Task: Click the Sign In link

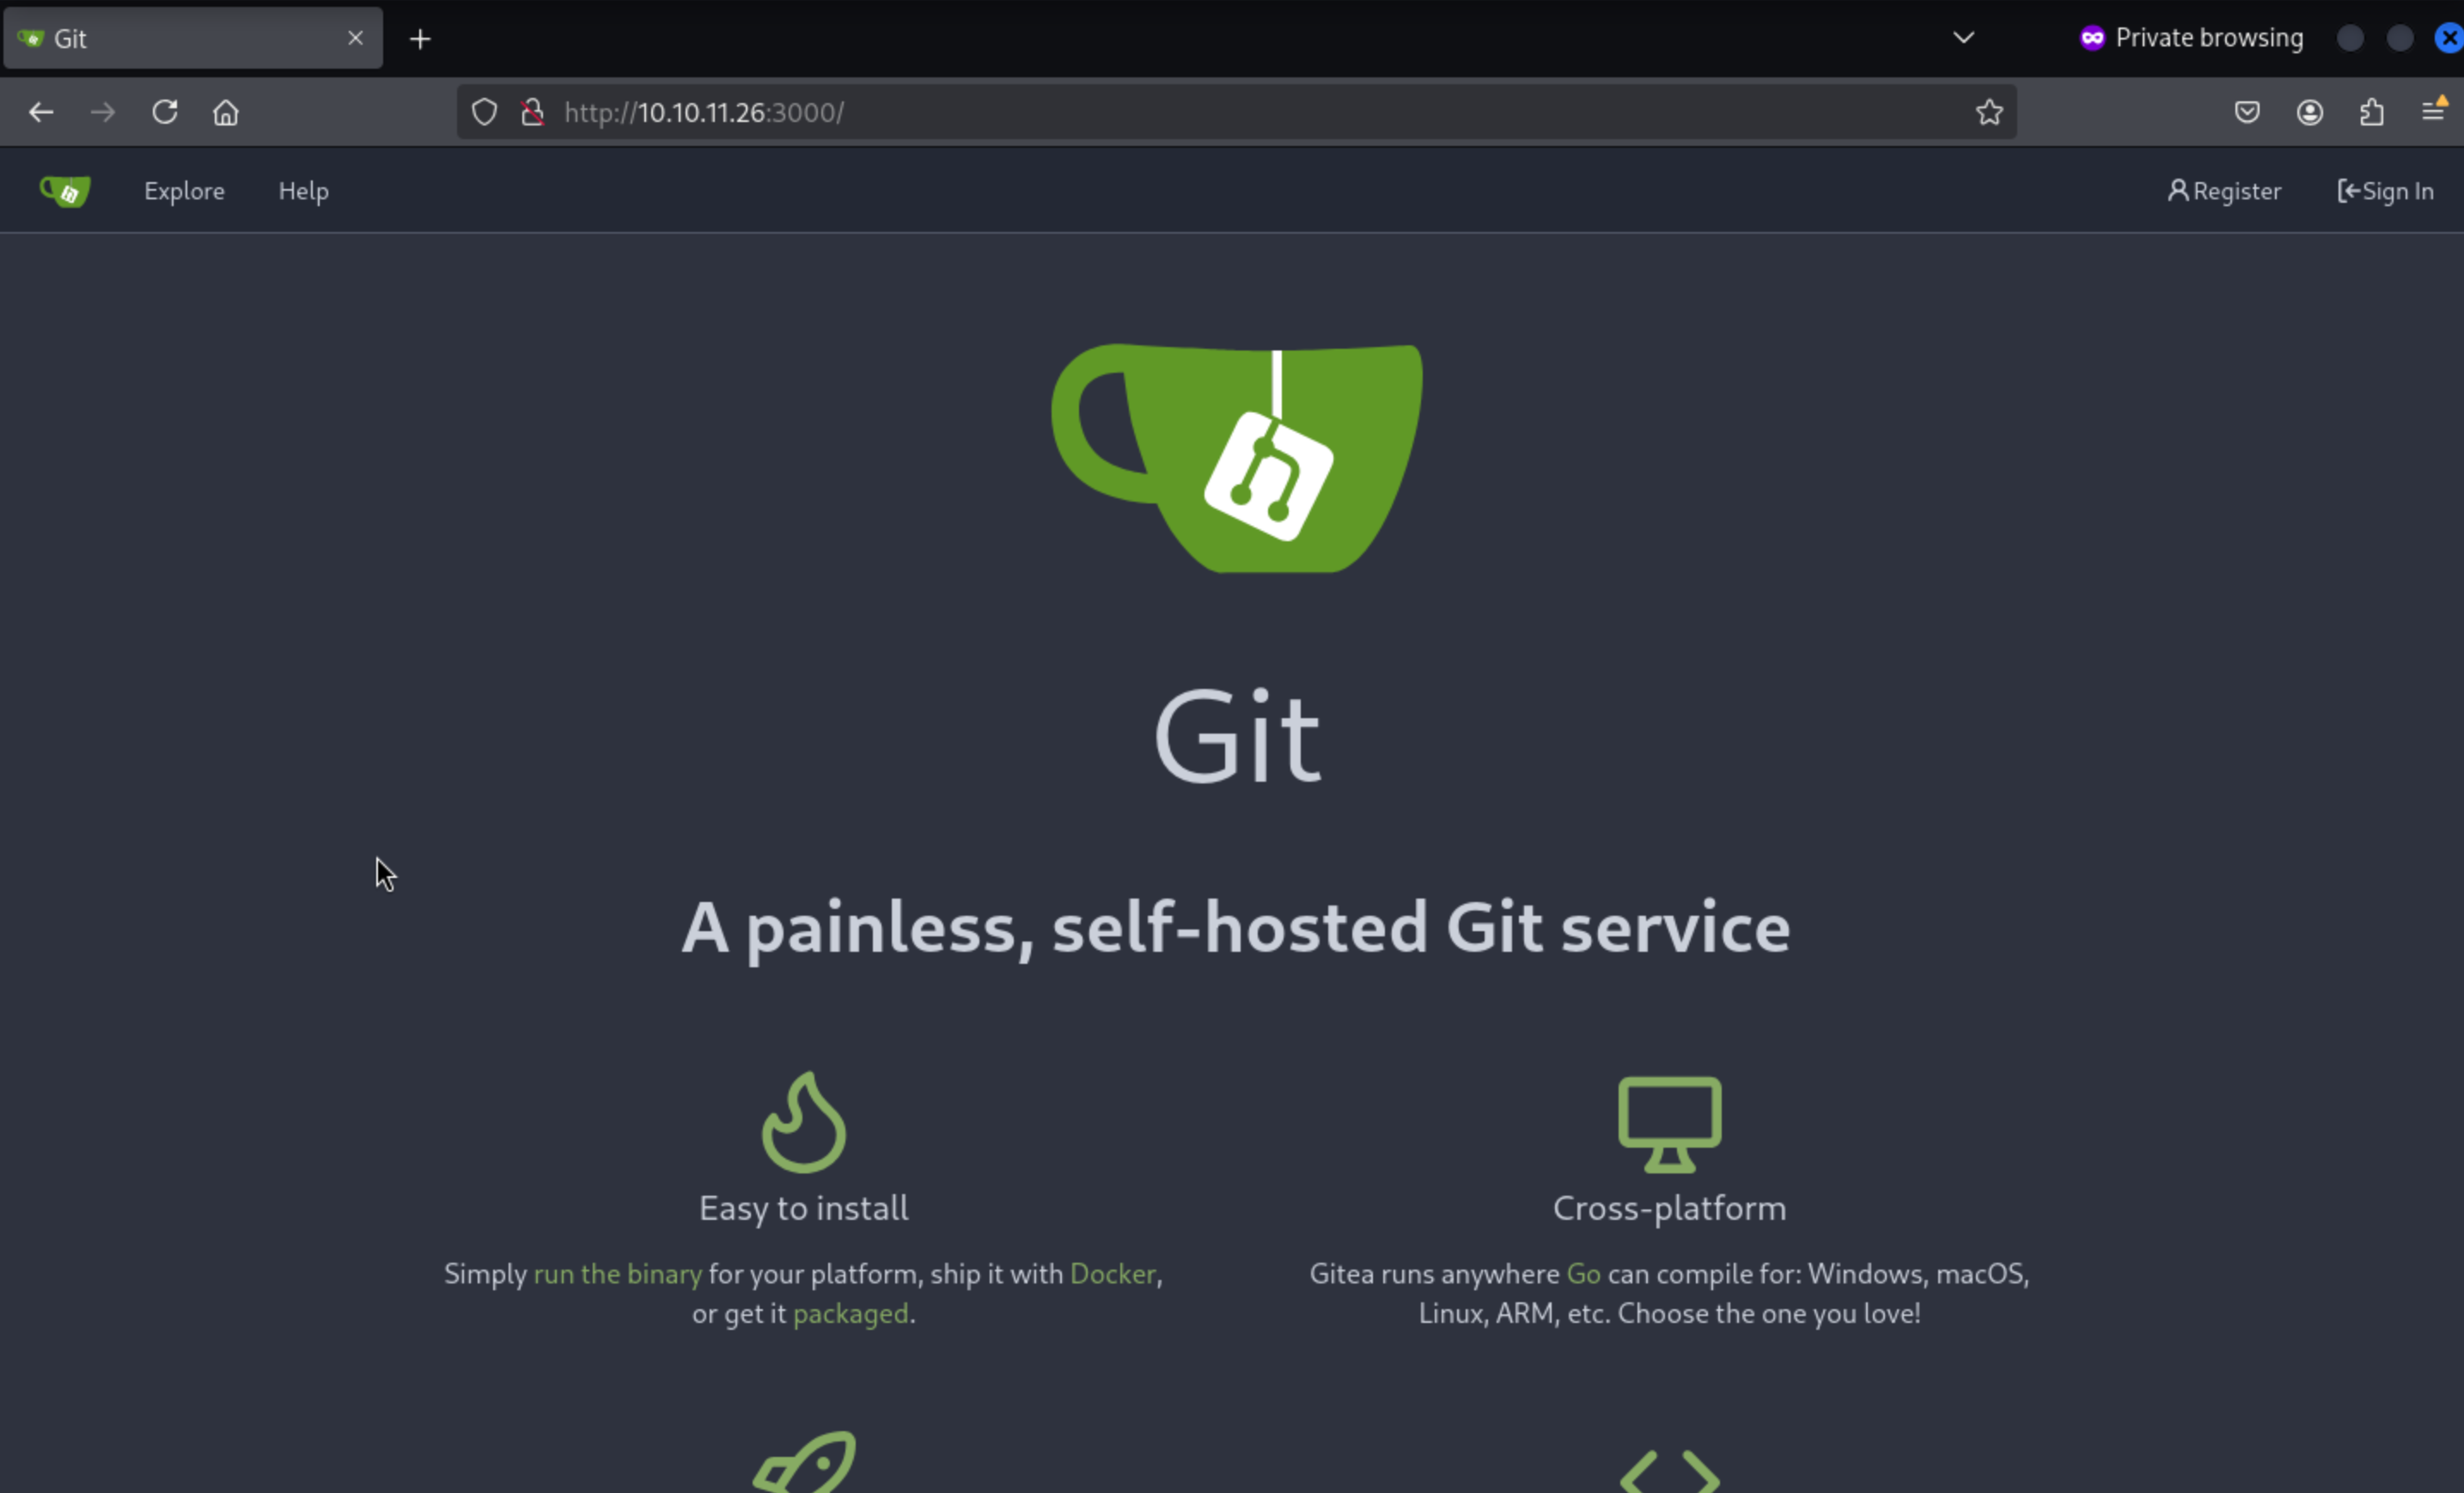Action: coord(2385,191)
